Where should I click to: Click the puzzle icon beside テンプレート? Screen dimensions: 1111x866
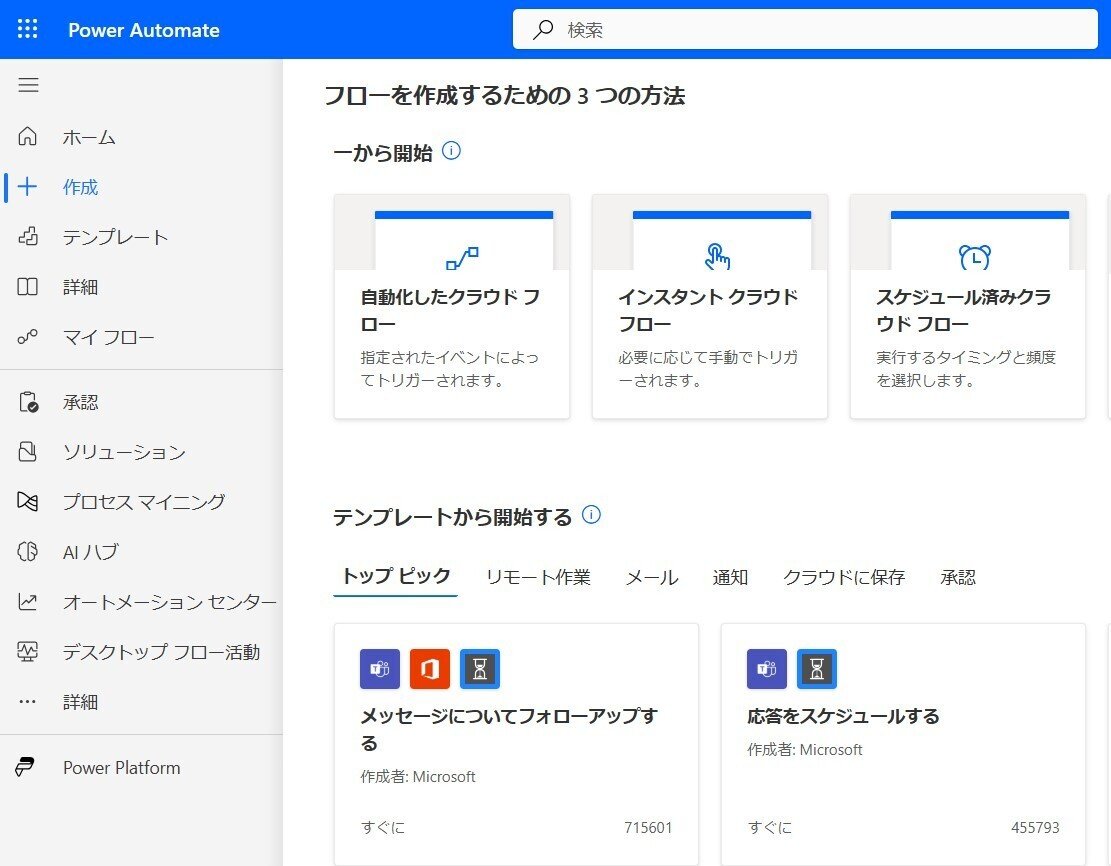[28, 237]
